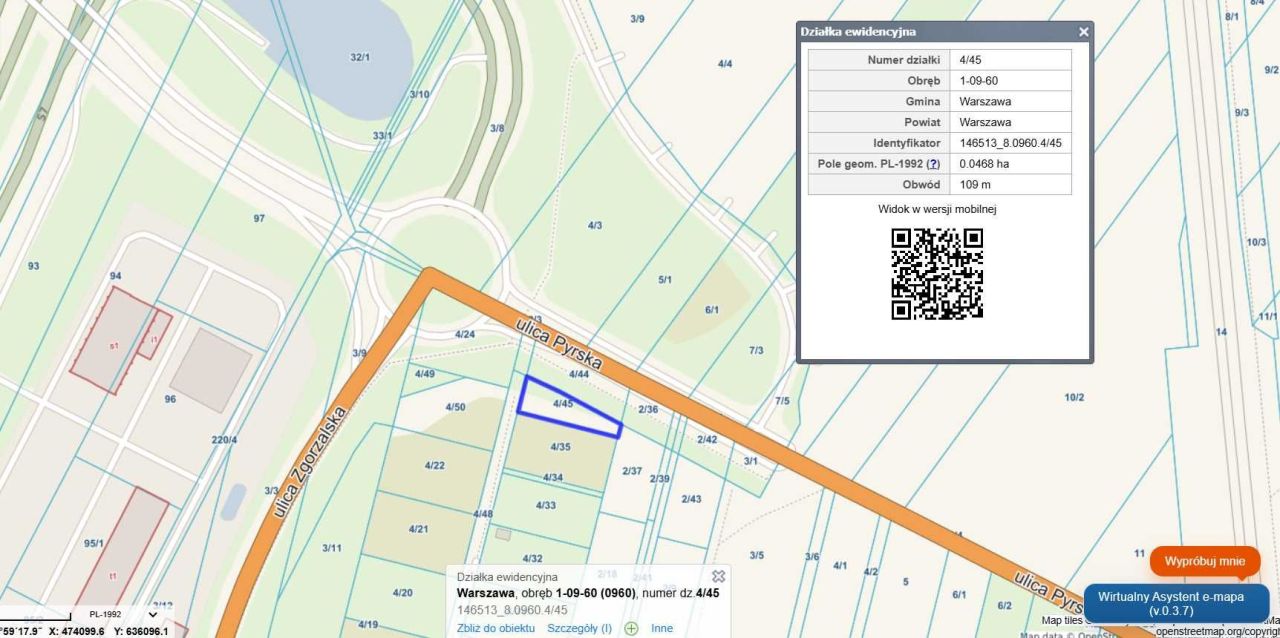Click the QR code for mobile view
1280x638 pixels.
coord(937,272)
